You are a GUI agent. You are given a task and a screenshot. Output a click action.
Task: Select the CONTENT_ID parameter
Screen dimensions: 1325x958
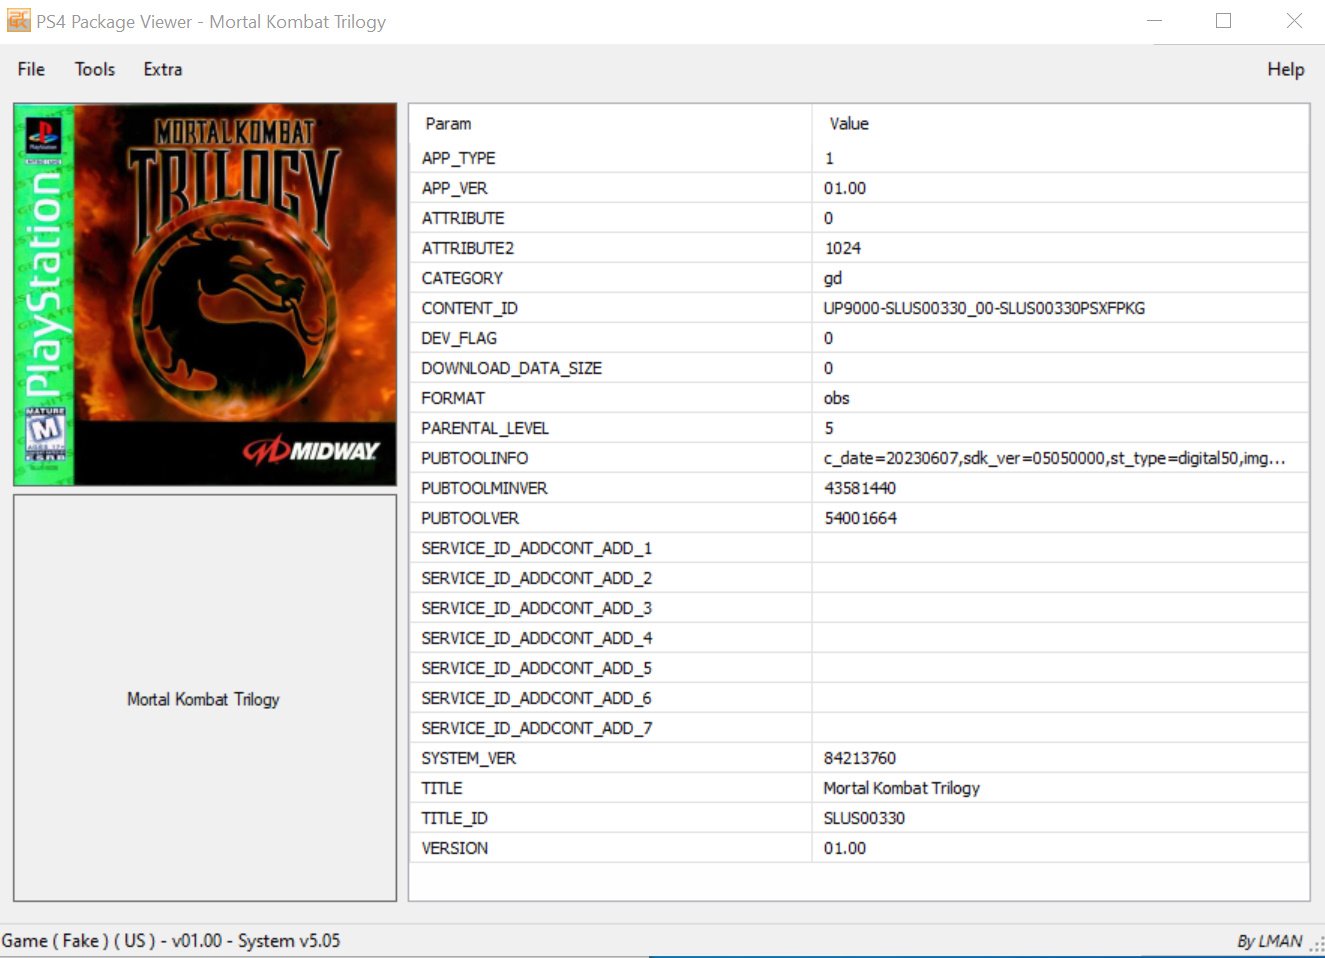click(469, 308)
